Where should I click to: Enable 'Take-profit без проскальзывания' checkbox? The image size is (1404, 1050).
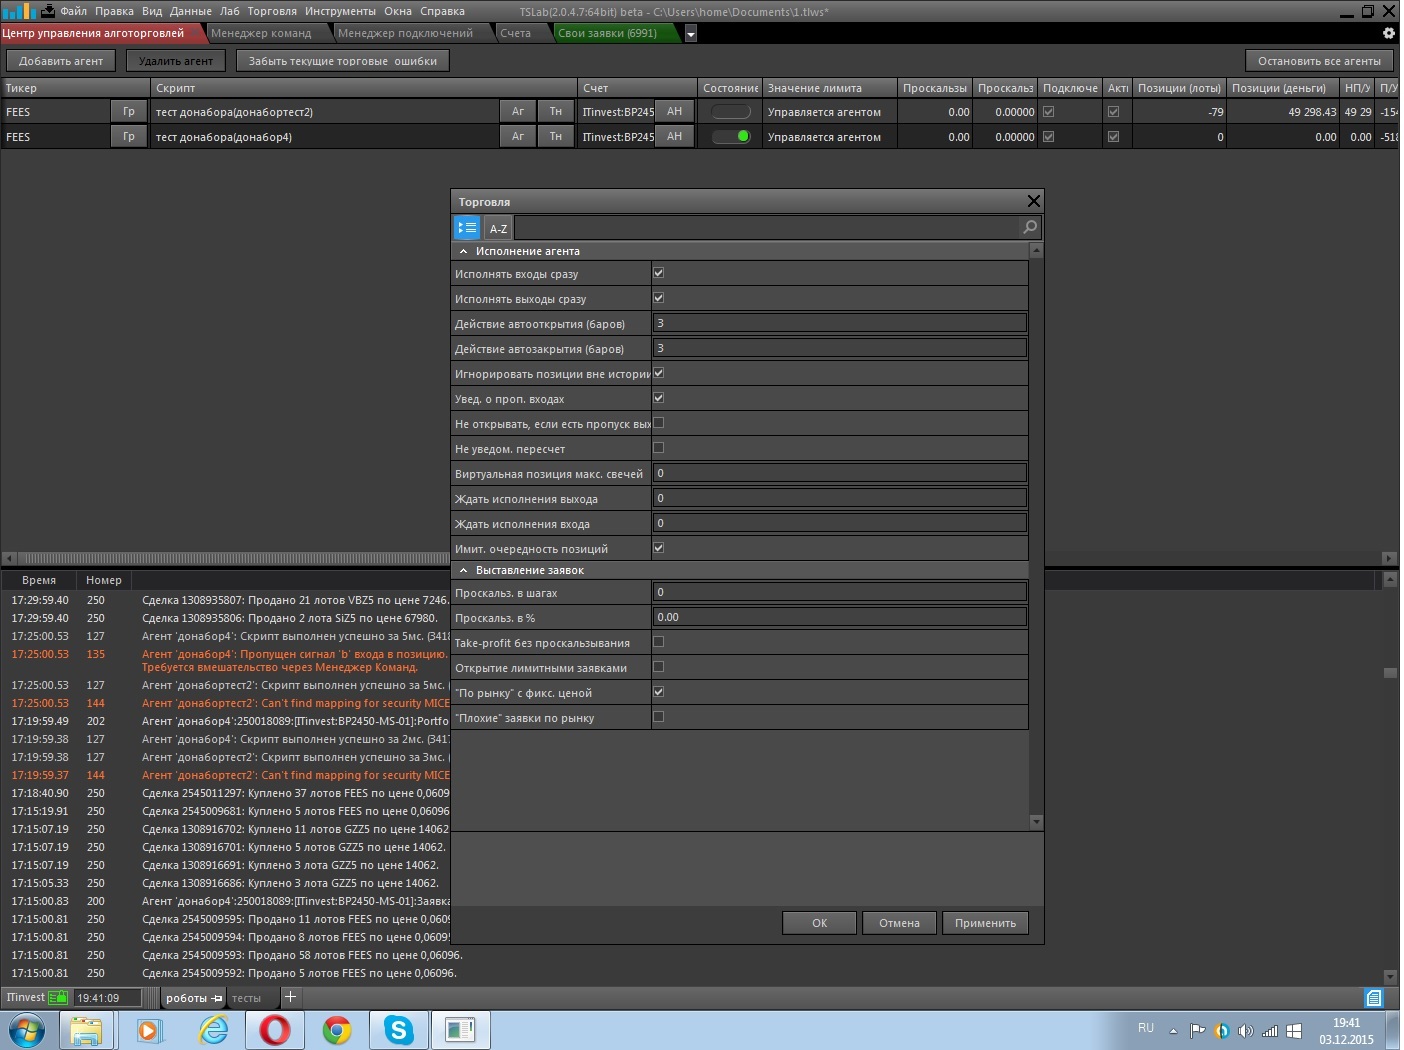[x=658, y=642]
